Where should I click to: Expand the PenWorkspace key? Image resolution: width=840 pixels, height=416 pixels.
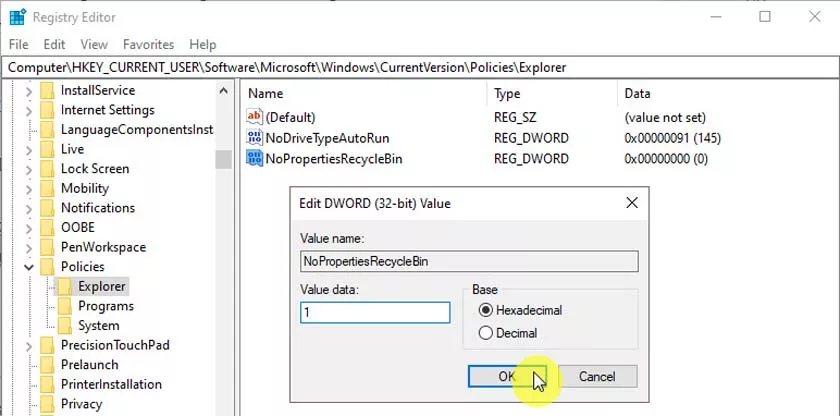(29, 247)
